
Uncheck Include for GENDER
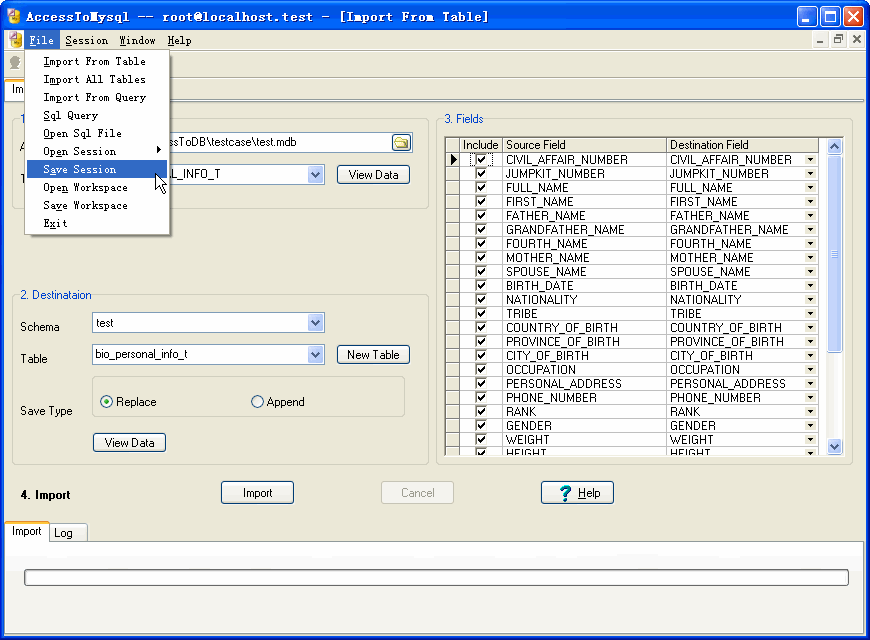pos(481,425)
